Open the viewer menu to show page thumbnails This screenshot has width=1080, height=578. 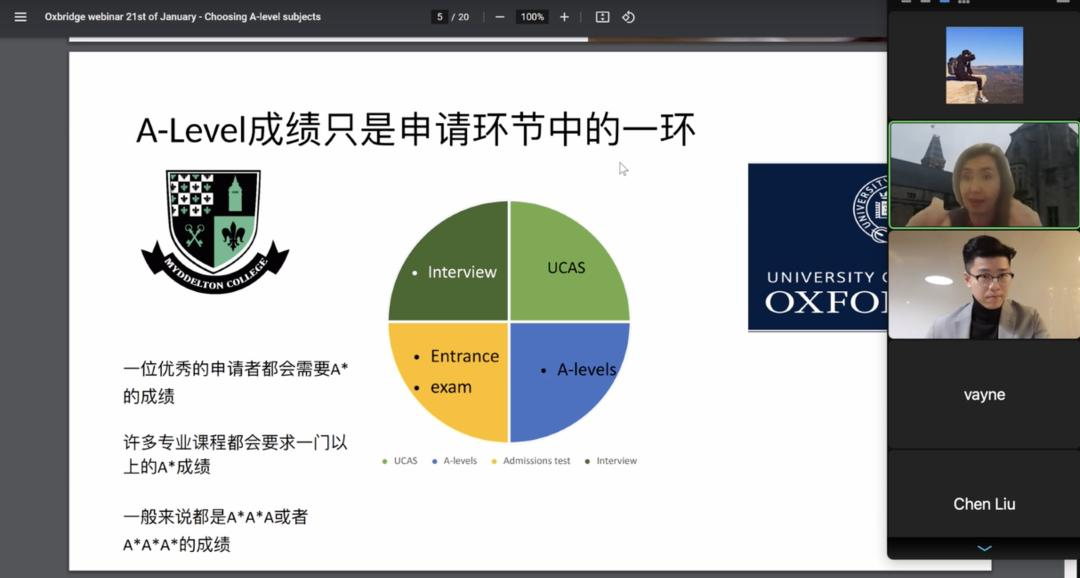tap(19, 16)
